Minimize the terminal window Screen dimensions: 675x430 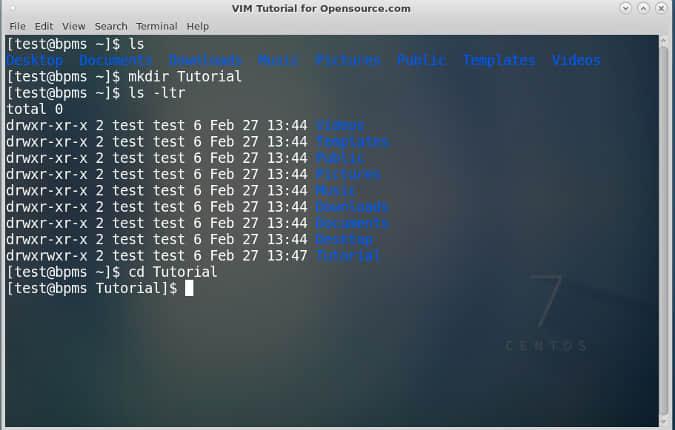(x=626, y=8)
